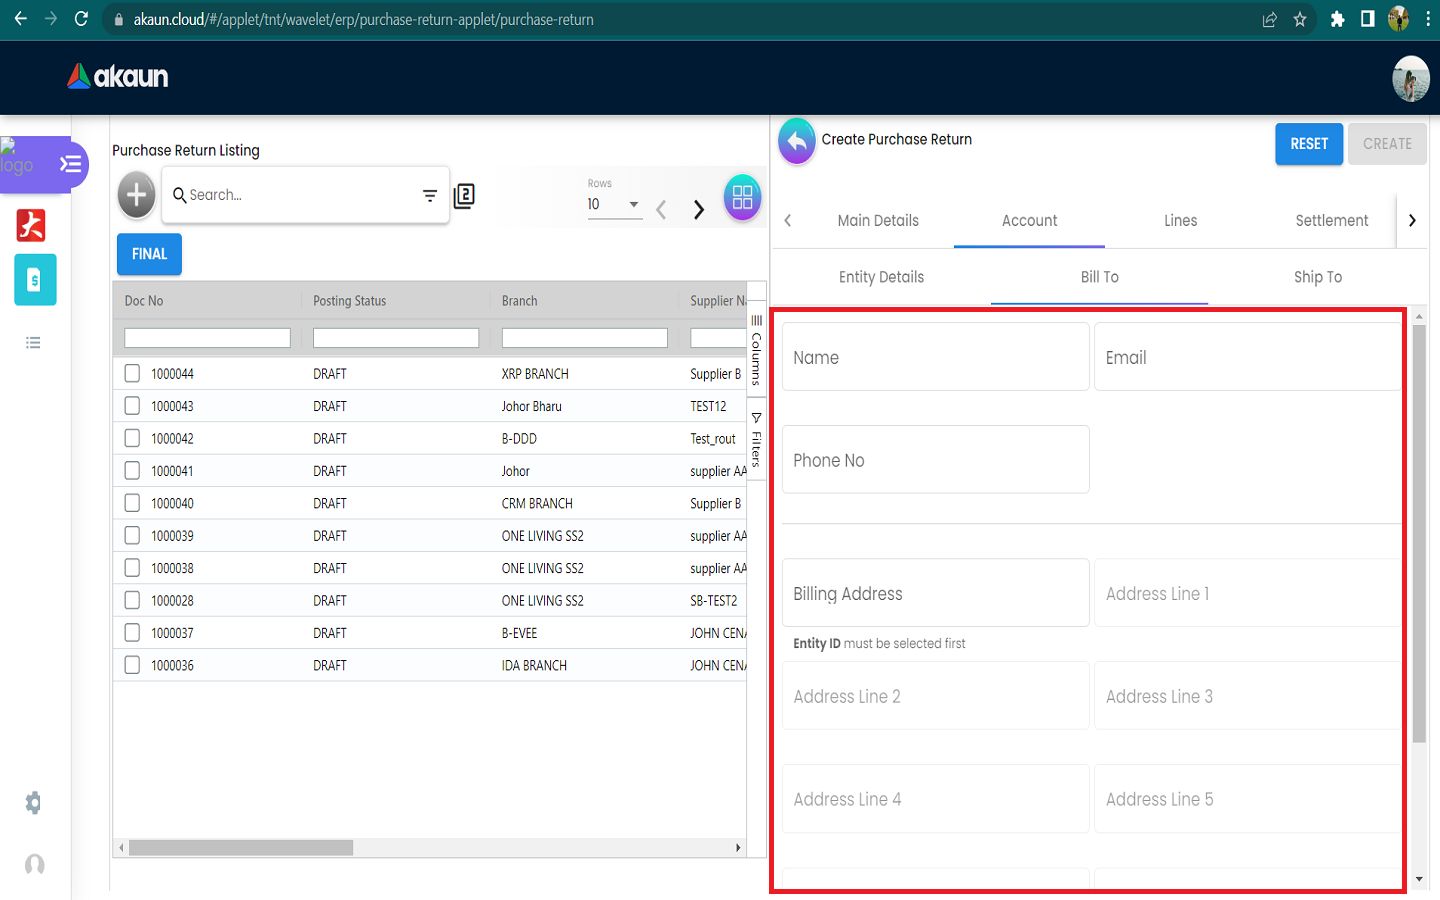Click the plus icon to add purchase return

pyautogui.click(x=137, y=194)
